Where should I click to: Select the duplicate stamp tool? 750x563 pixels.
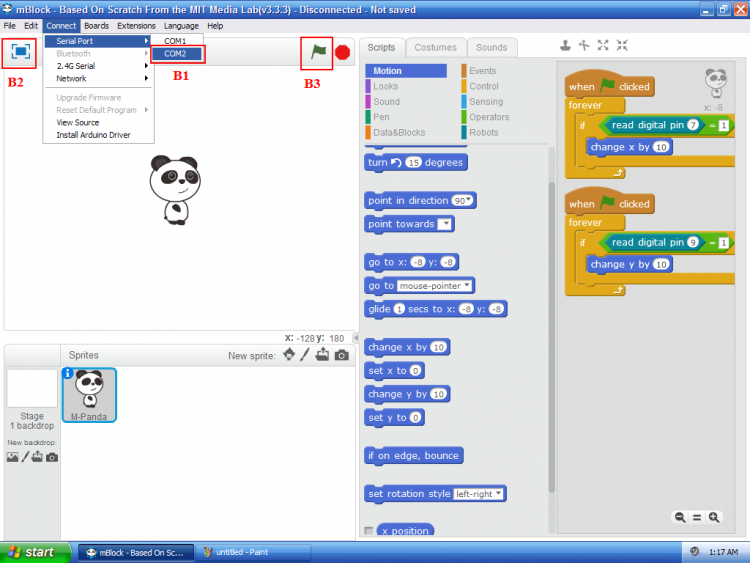[565, 45]
